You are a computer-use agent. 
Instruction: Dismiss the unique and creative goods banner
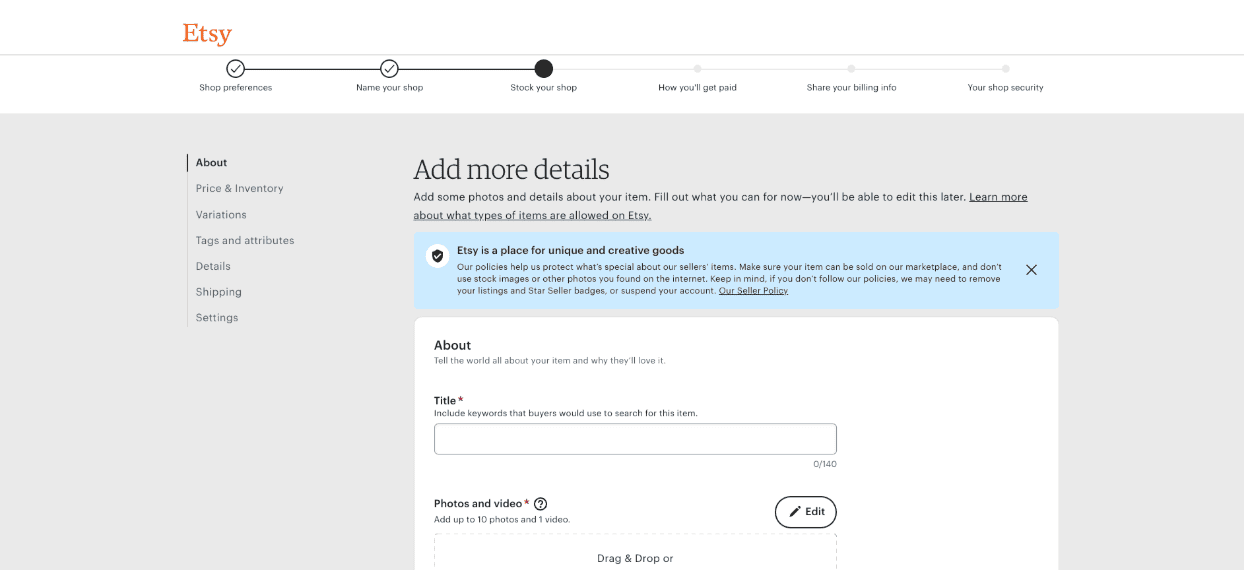[1031, 270]
